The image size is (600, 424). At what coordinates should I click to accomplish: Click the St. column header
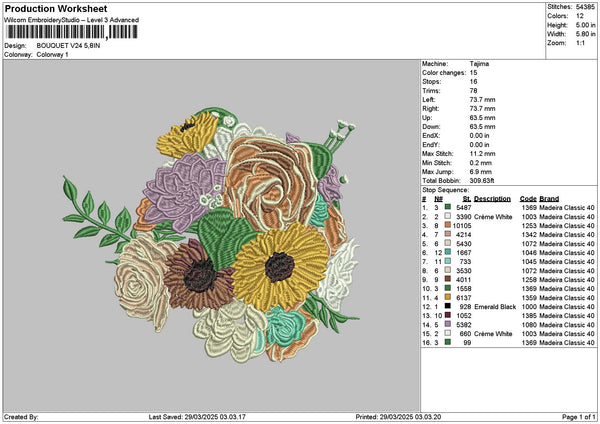pyautogui.click(x=466, y=199)
